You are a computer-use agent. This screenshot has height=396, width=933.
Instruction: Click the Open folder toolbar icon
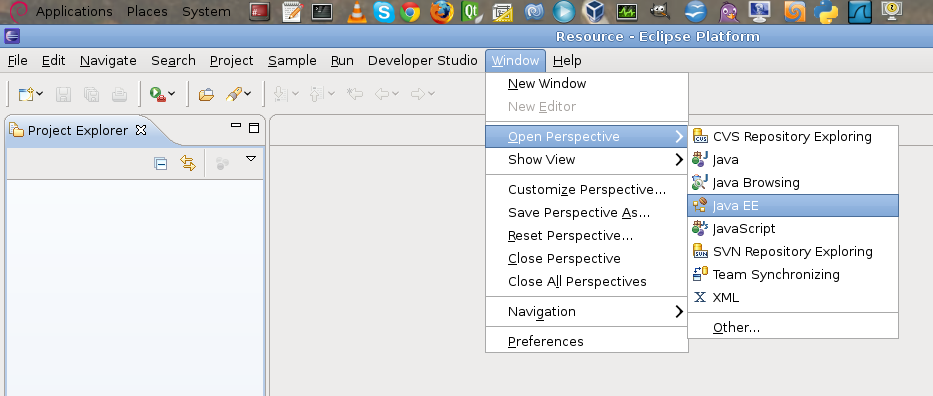click(206, 94)
